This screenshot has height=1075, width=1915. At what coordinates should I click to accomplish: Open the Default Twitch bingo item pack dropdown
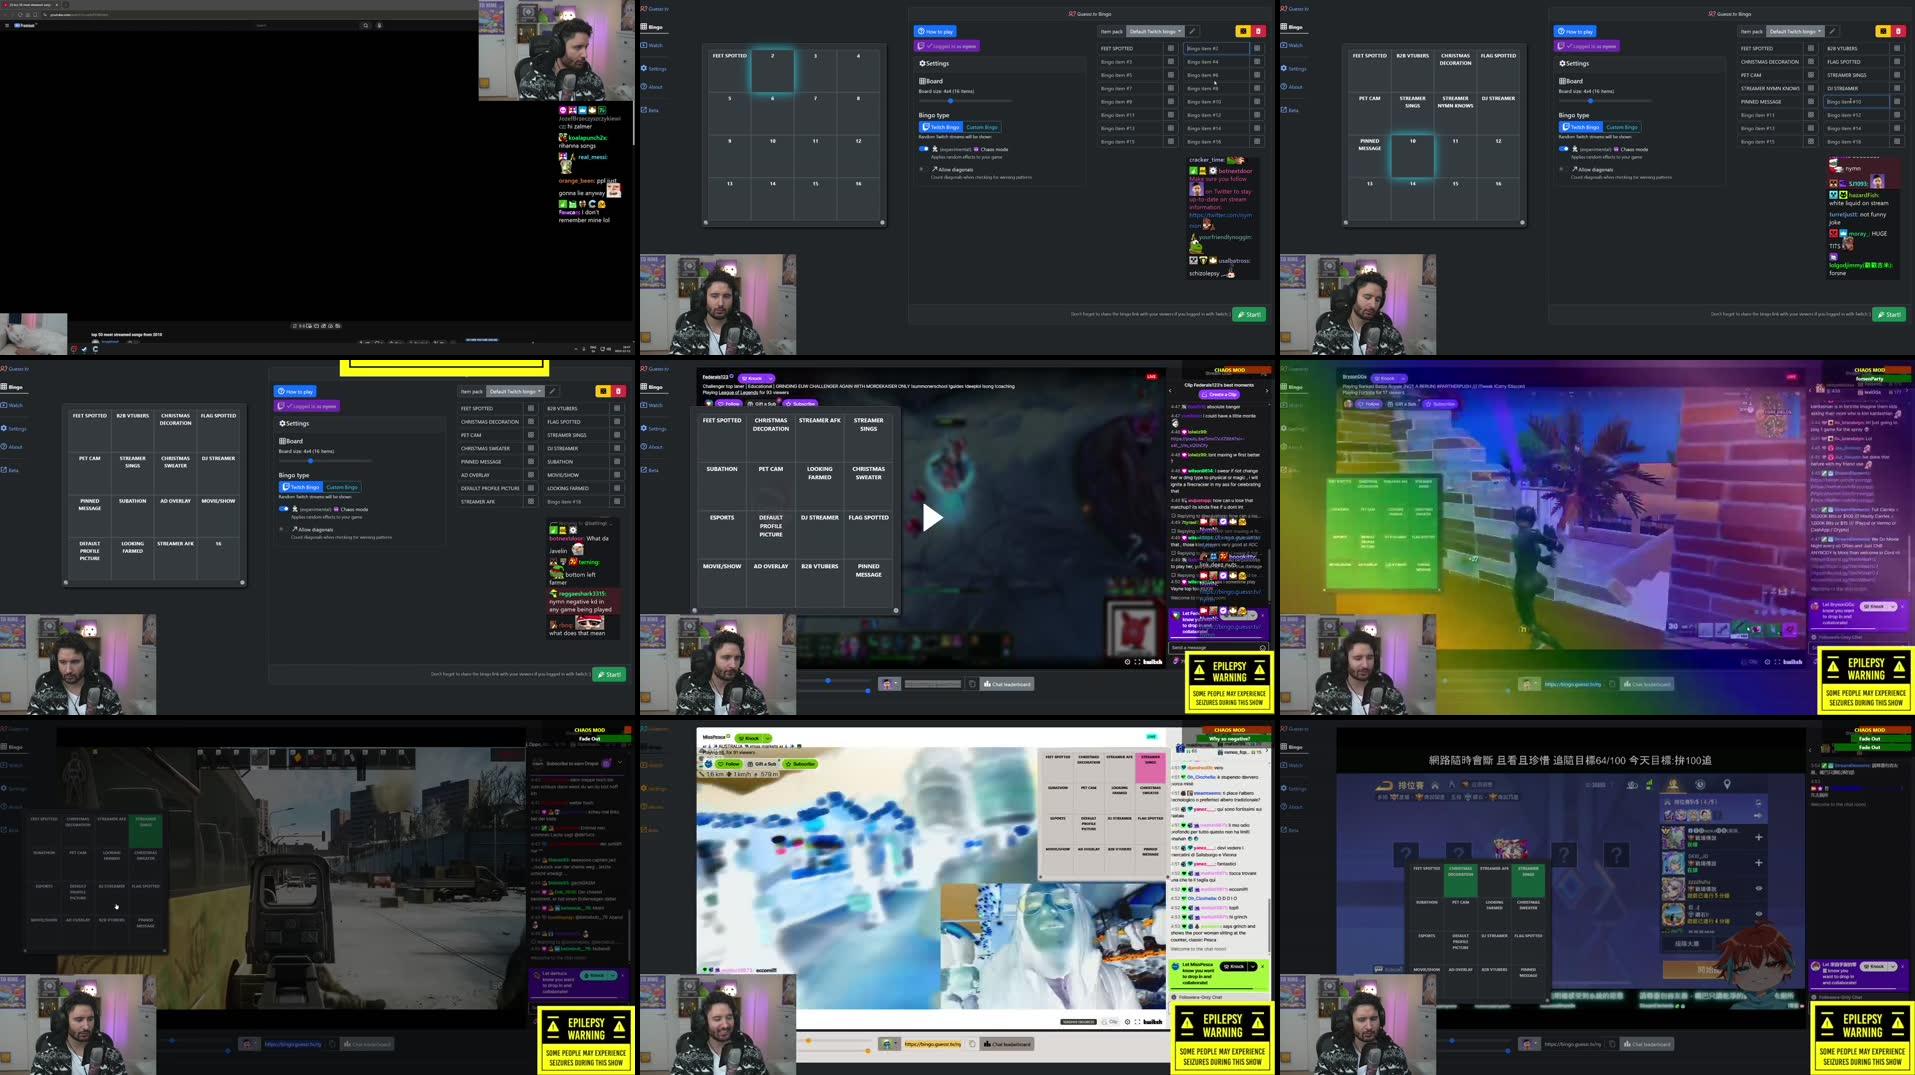pyautogui.click(x=1155, y=32)
